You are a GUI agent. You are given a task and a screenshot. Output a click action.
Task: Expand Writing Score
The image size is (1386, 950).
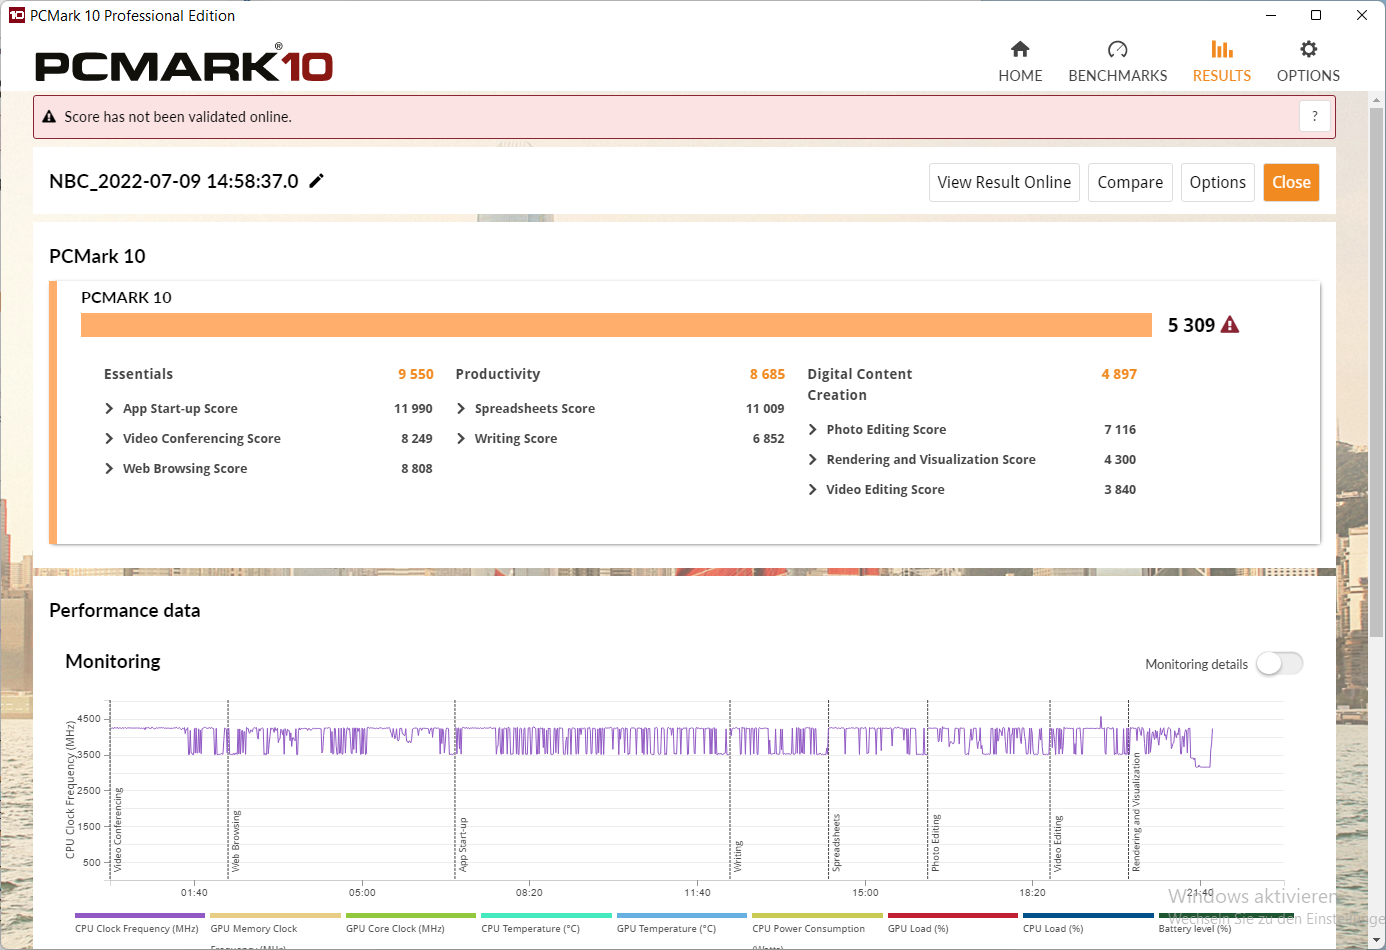[461, 439]
